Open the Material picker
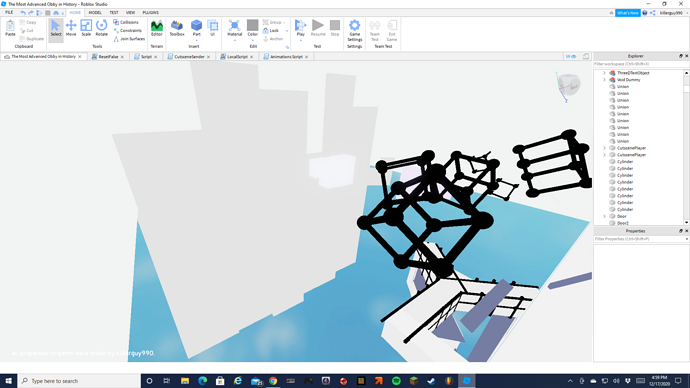 tap(235, 27)
